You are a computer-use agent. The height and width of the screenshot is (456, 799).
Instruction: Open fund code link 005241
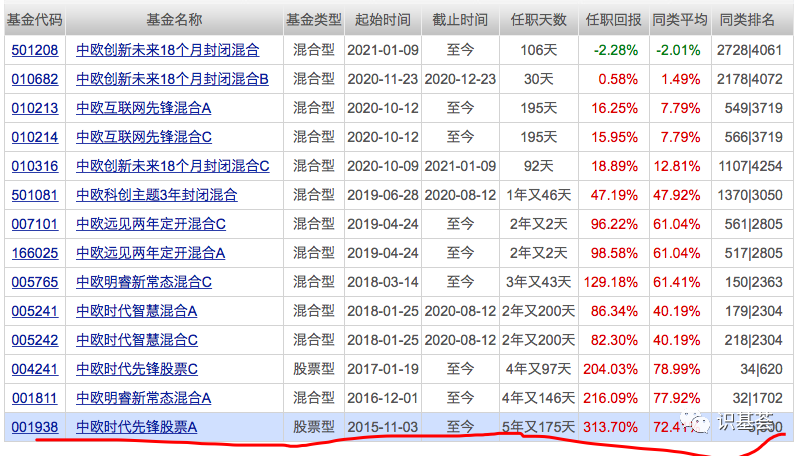35,311
